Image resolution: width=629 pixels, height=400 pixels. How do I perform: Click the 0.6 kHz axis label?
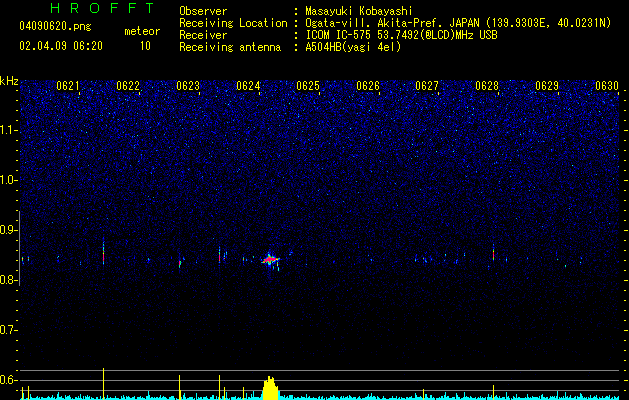click(x=8, y=380)
